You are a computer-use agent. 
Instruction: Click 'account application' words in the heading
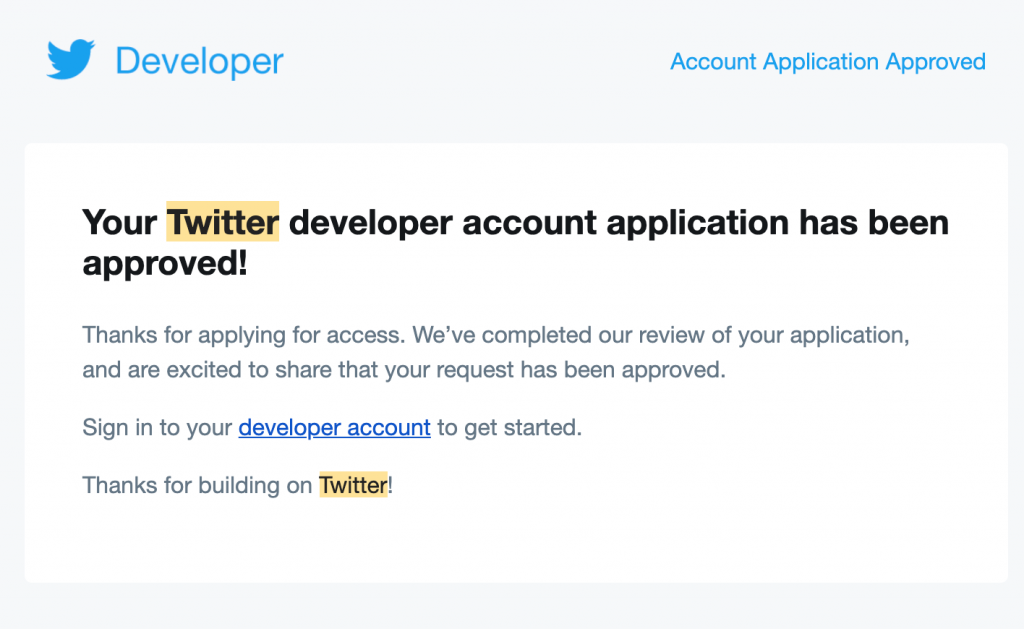pyautogui.click(x=626, y=223)
